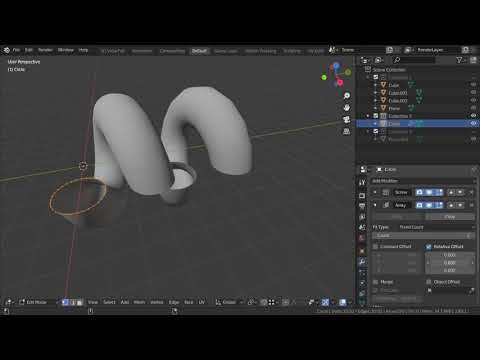The width and height of the screenshot is (480, 360).
Task: Click the Blender logo icon
Action: point(6,50)
